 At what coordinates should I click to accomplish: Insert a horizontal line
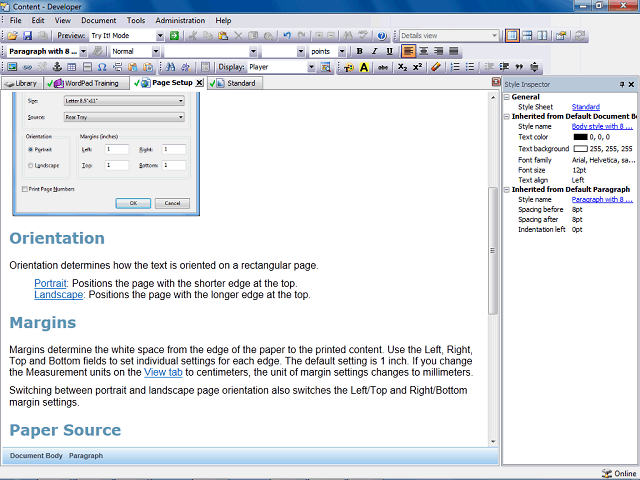click(x=87, y=67)
